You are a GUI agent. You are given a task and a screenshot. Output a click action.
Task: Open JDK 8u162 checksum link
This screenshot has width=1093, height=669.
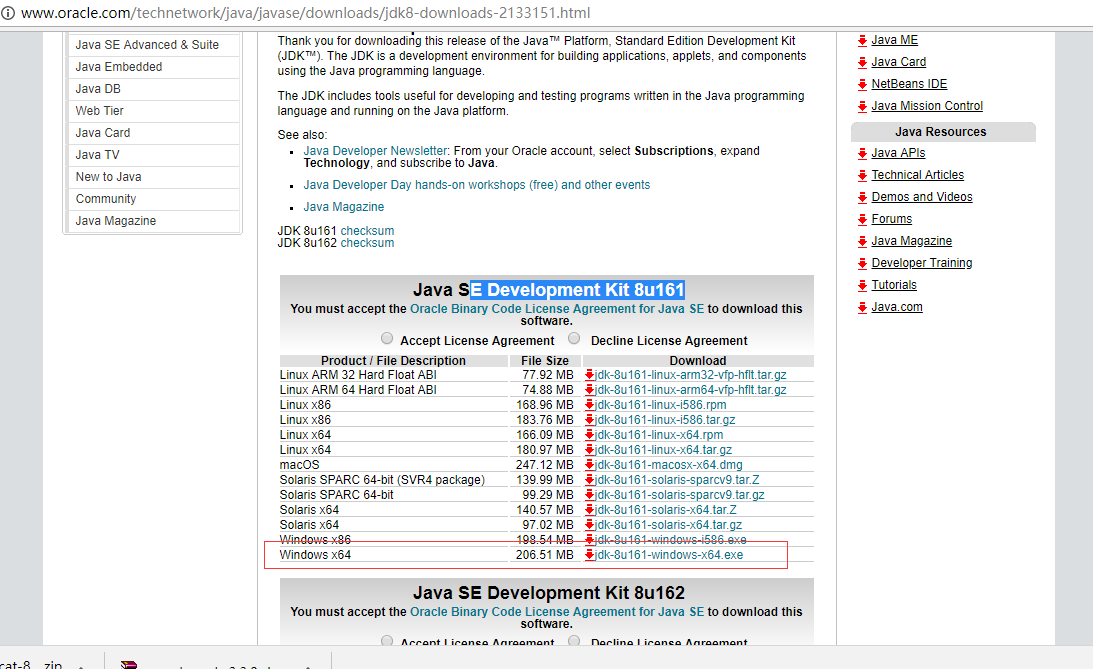367,243
